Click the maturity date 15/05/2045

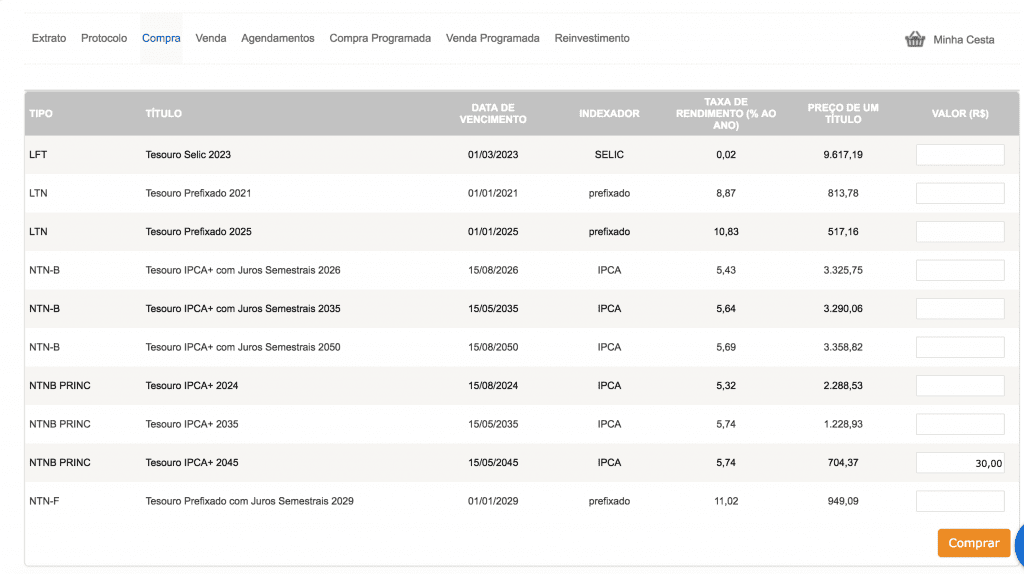[492, 463]
